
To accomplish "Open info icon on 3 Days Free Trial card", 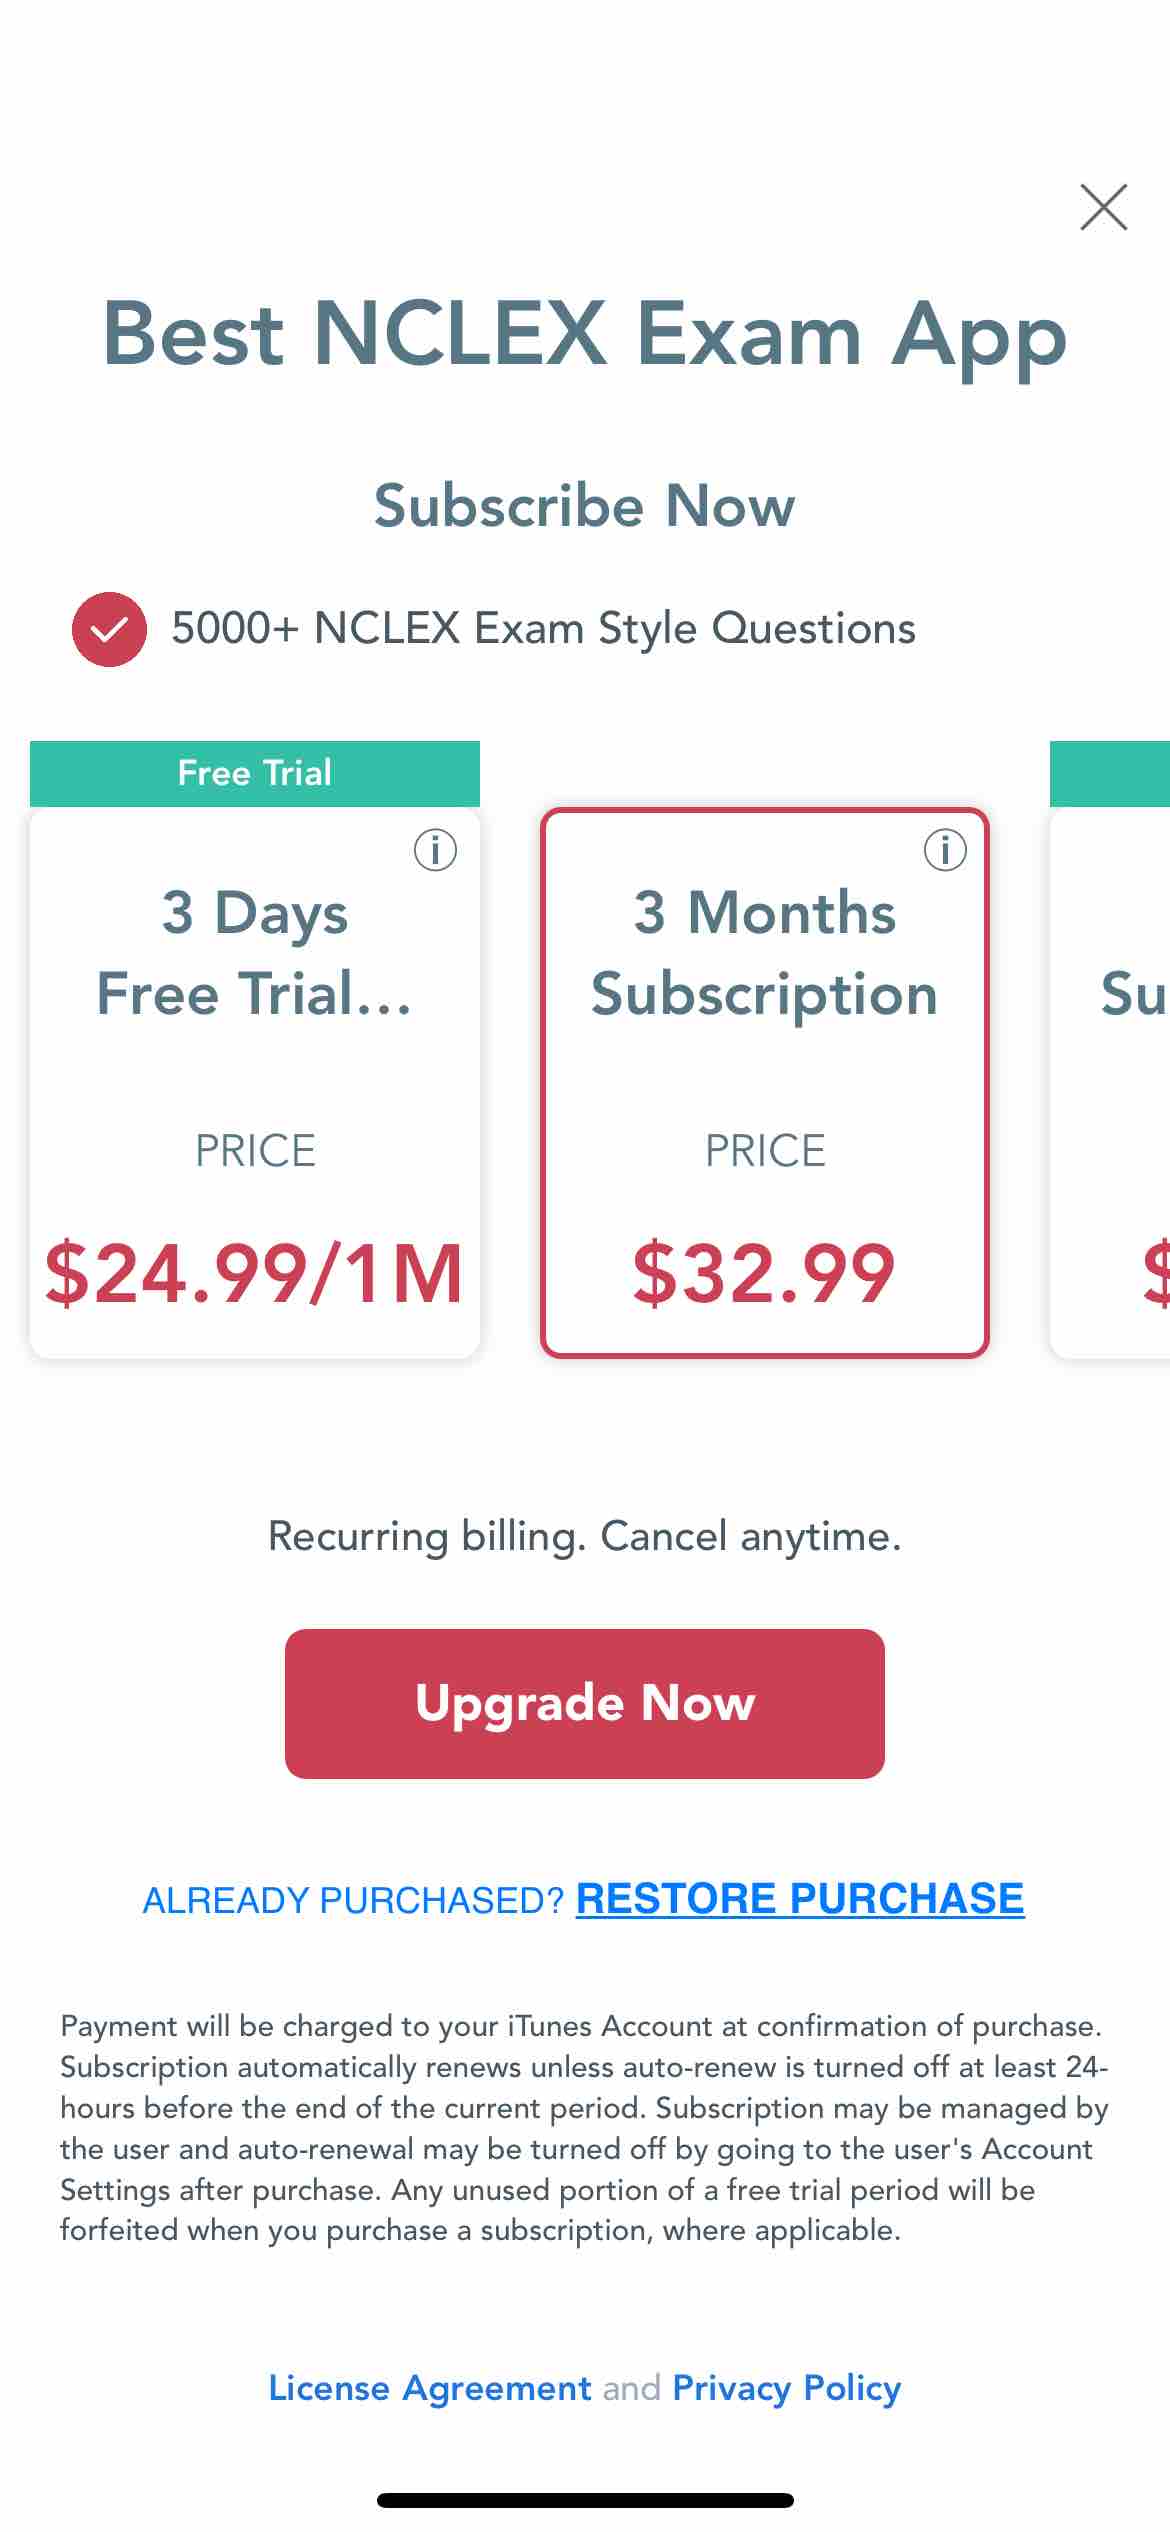I will (x=435, y=850).
